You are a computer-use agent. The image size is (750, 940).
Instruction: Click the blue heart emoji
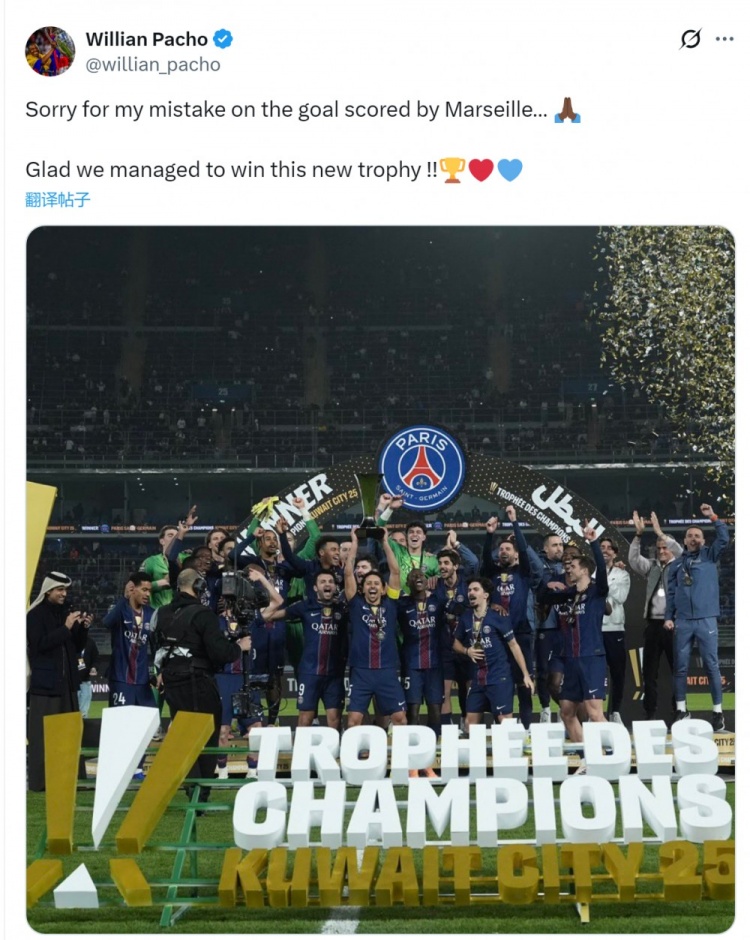pos(510,170)
